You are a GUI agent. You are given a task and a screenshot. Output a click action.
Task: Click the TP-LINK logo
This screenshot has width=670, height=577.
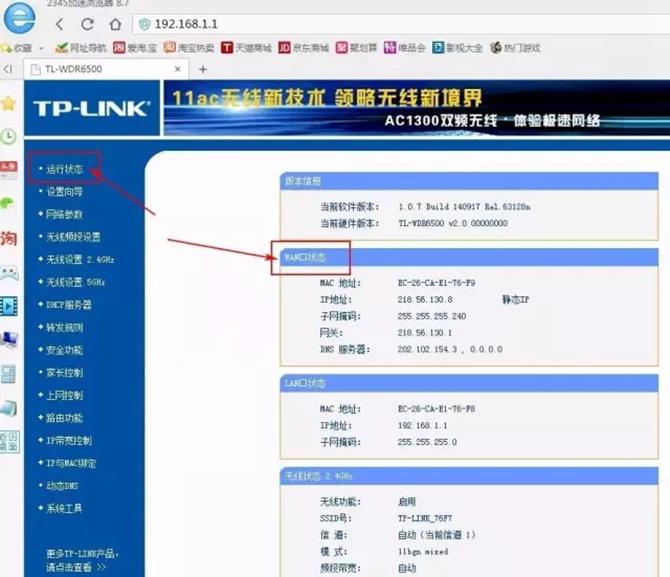(92, 109)
